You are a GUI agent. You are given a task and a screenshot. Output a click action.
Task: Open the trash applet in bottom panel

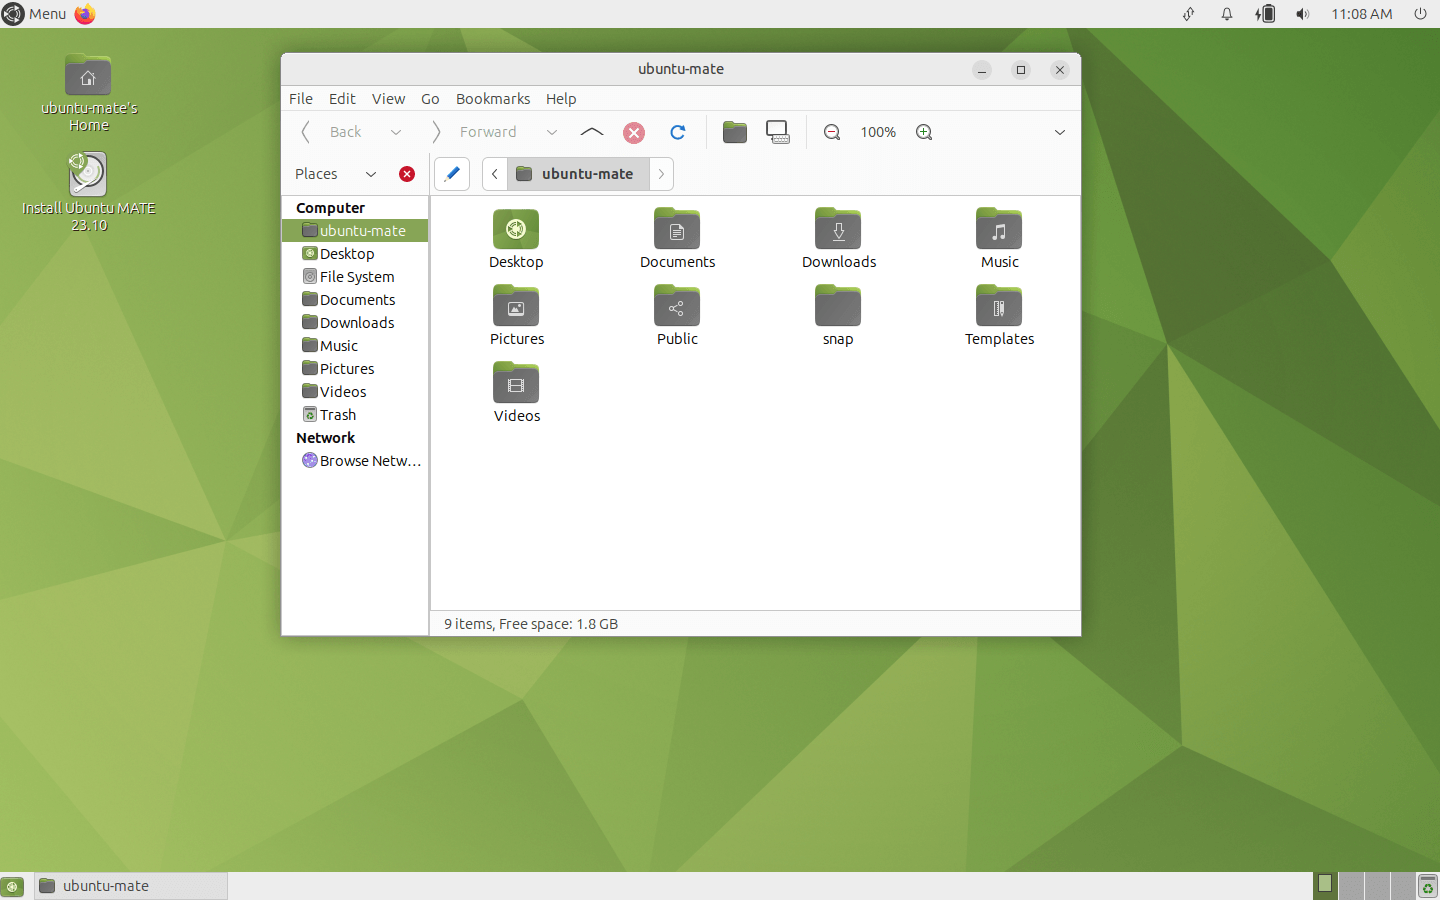pos(1428,886)
